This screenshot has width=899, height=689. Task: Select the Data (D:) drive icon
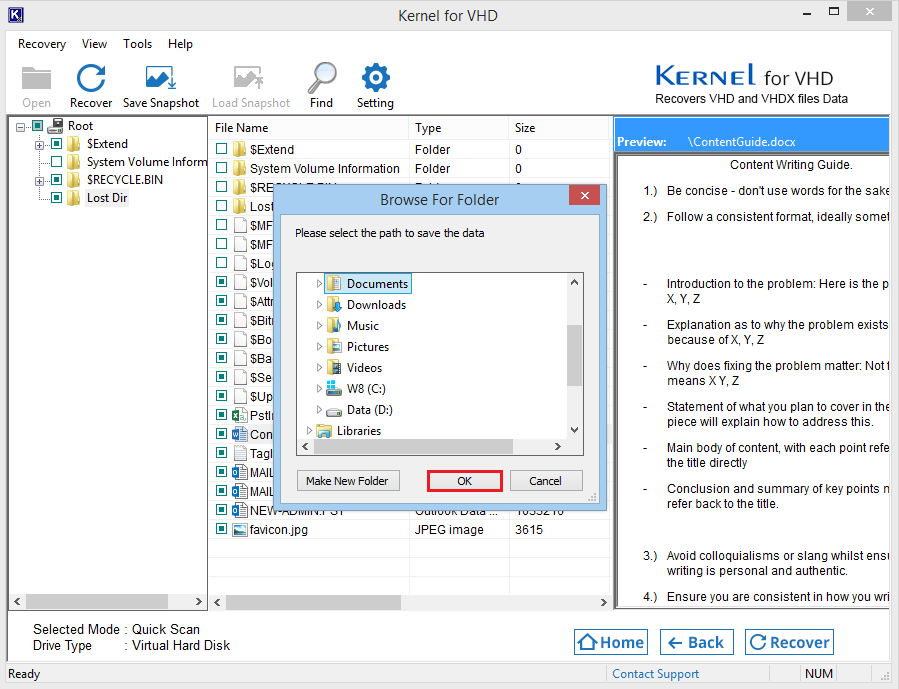[x=334, y=410]
